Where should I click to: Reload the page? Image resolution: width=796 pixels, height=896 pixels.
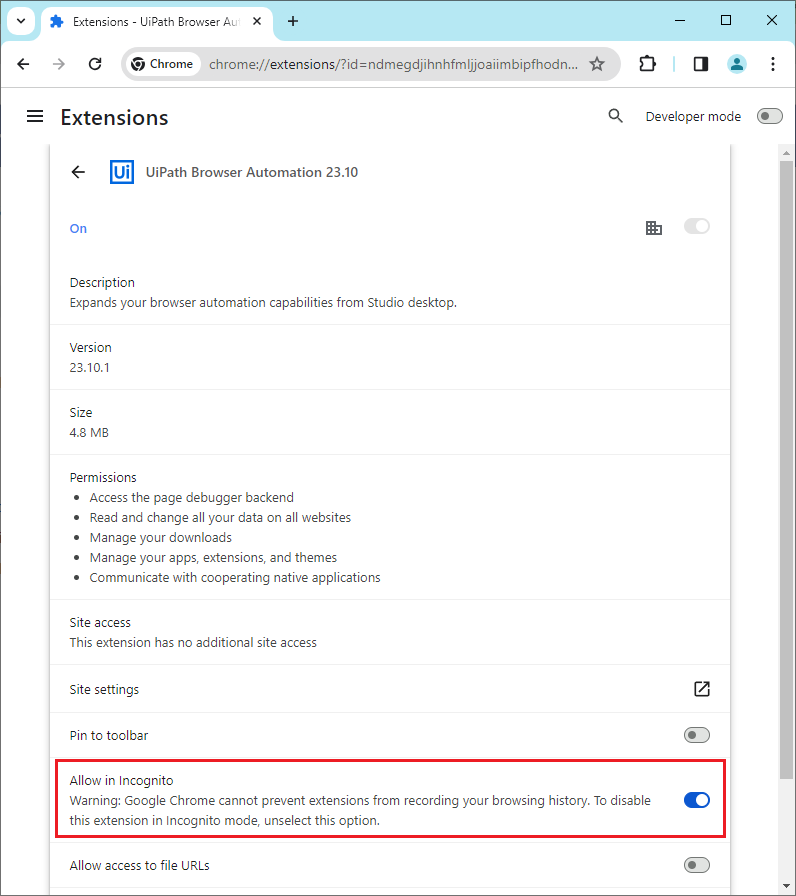[95, 64]
